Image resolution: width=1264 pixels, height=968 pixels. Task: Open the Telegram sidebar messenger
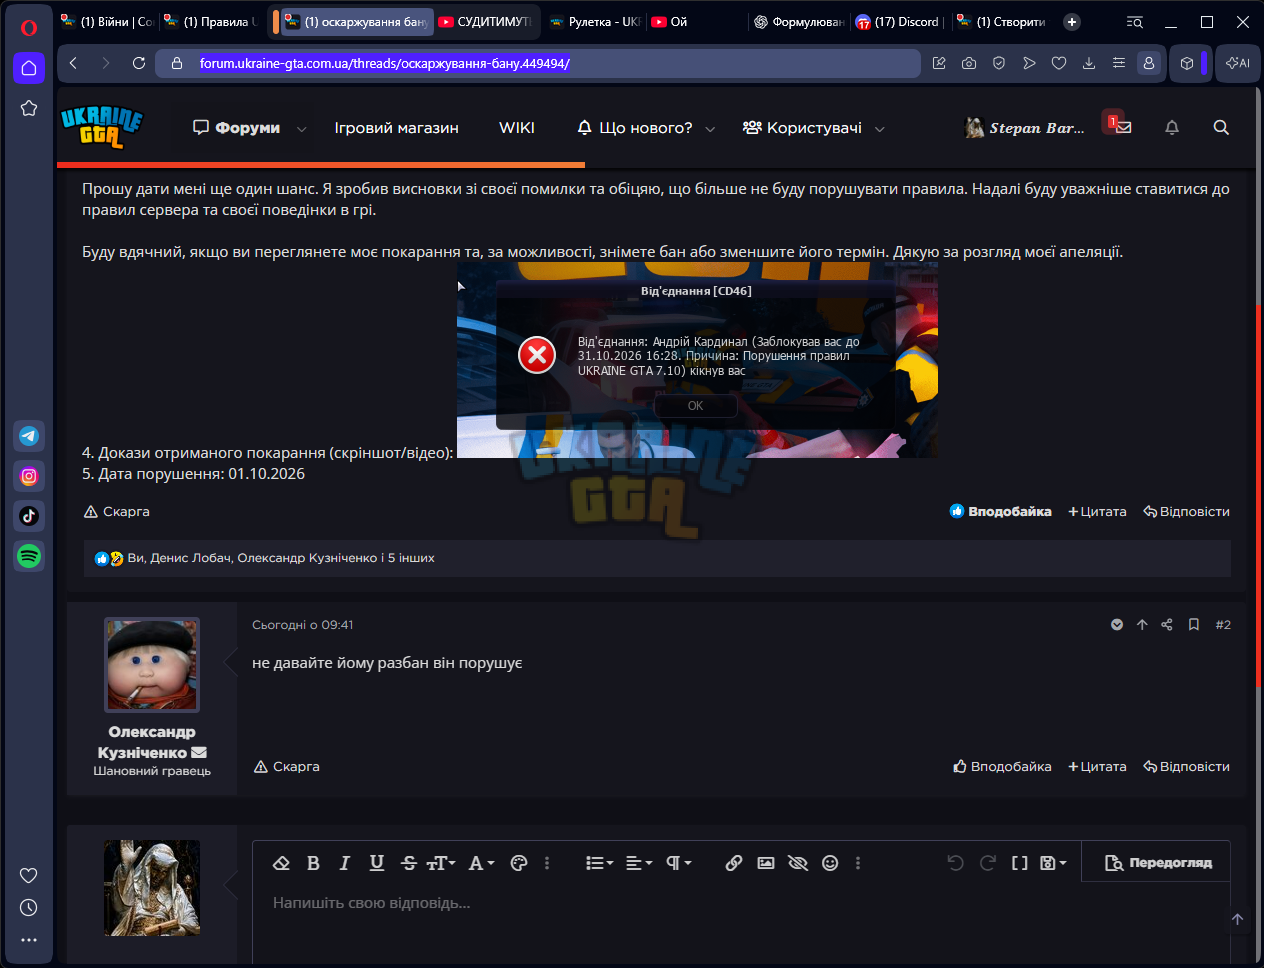(29, 436)
